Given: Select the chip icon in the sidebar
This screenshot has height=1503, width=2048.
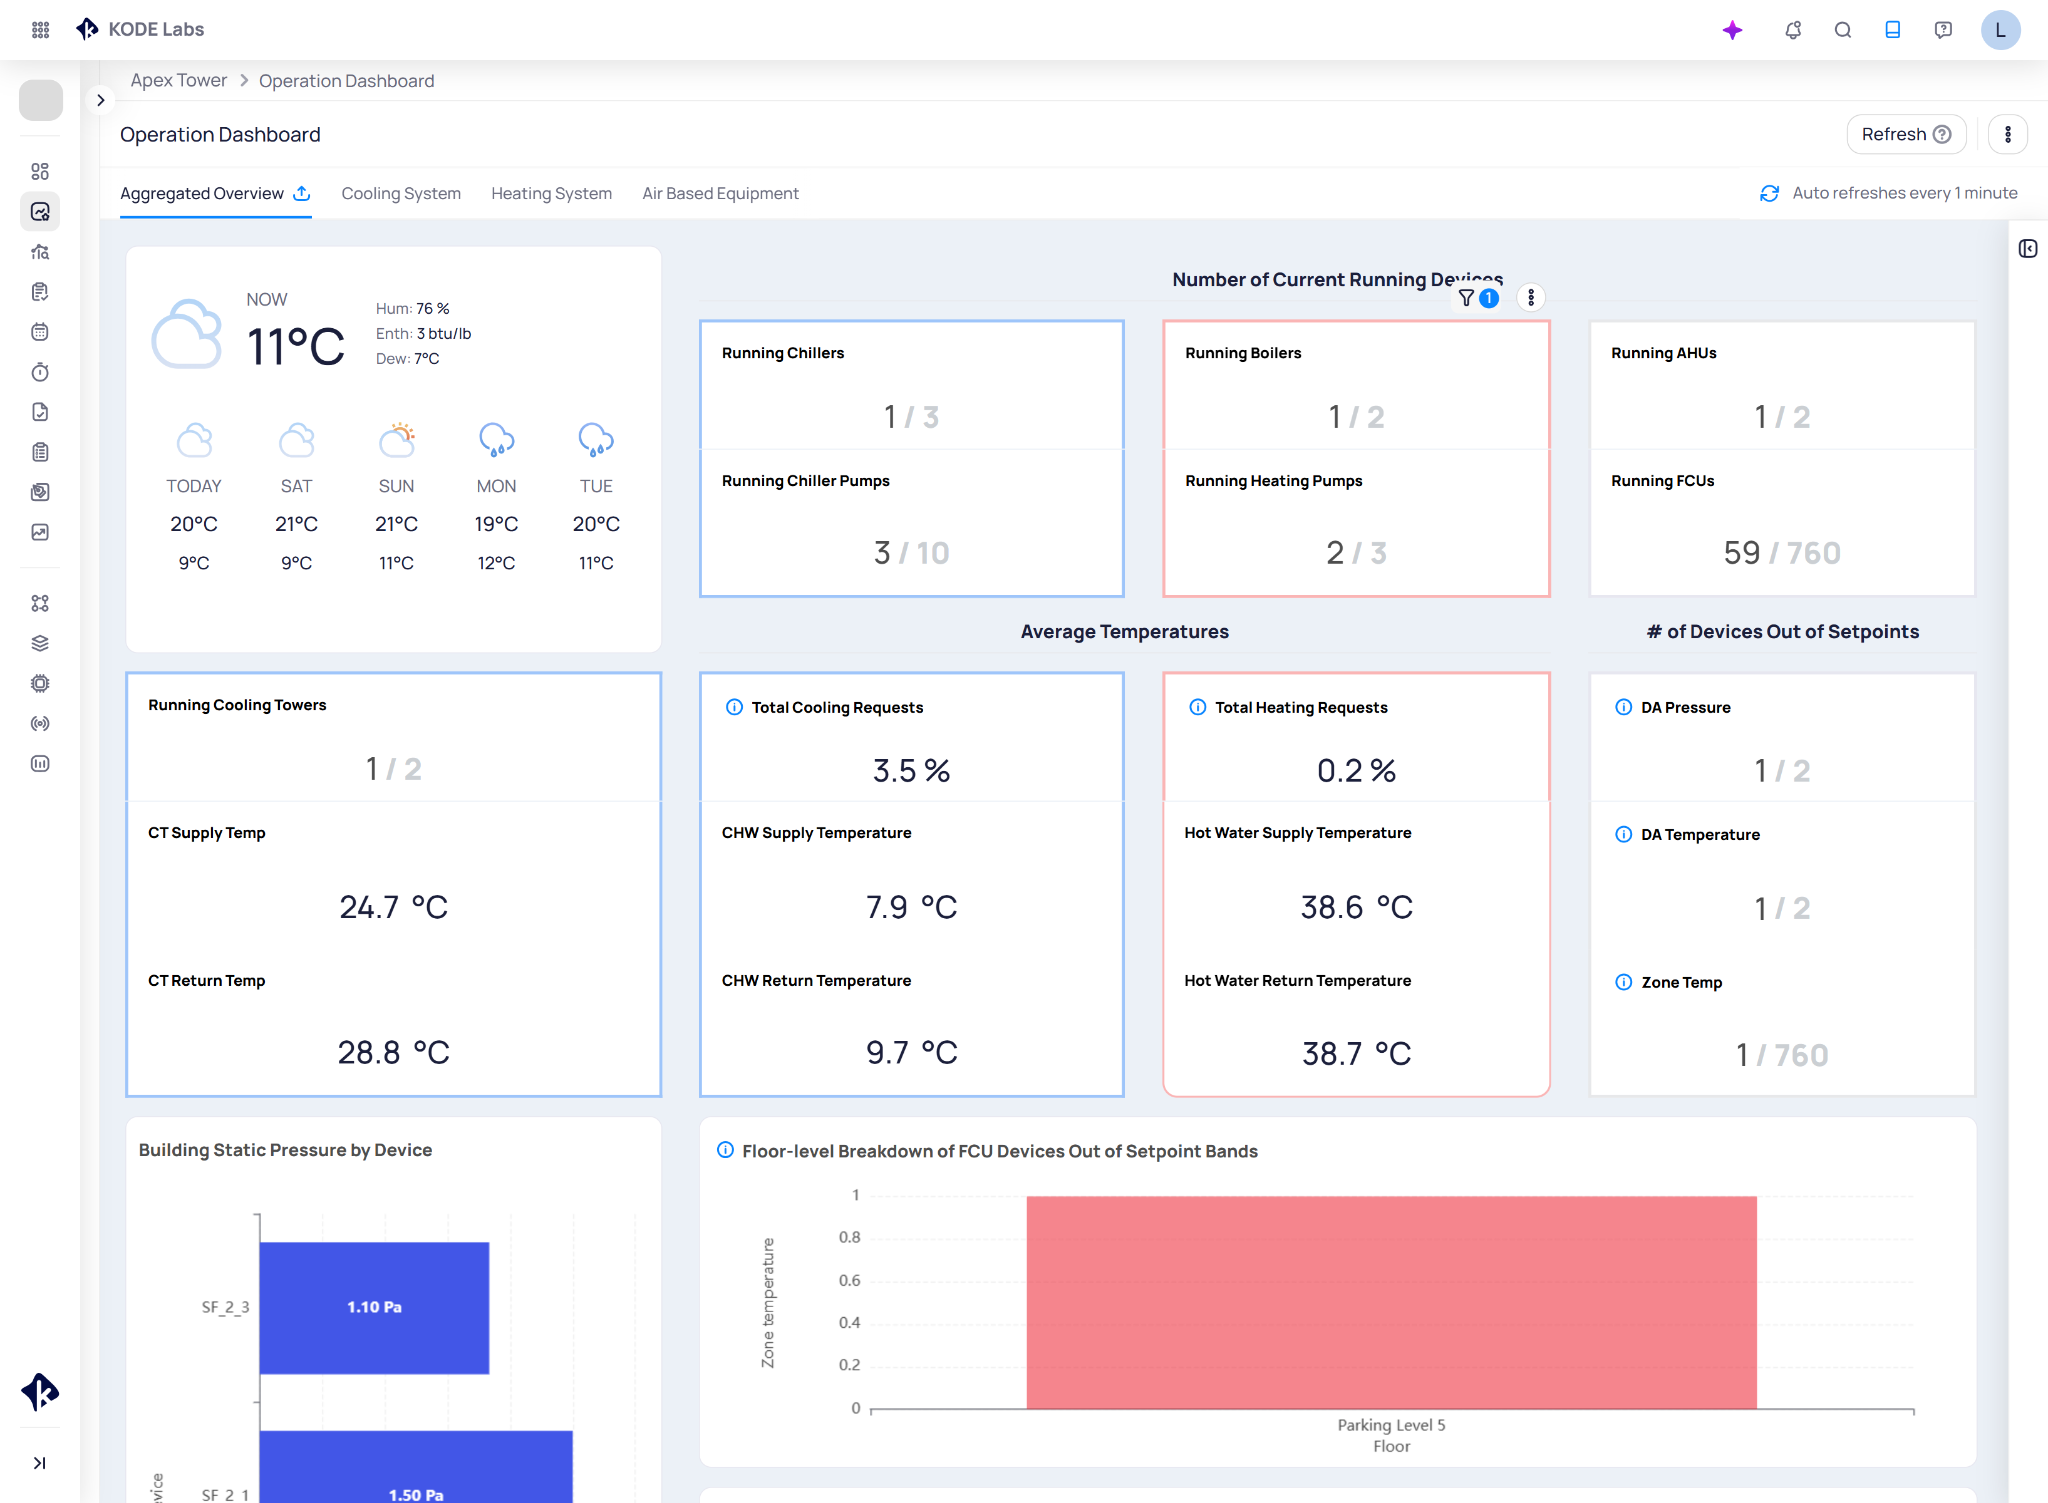Looking at the screenshot, I should click(40, 682).
